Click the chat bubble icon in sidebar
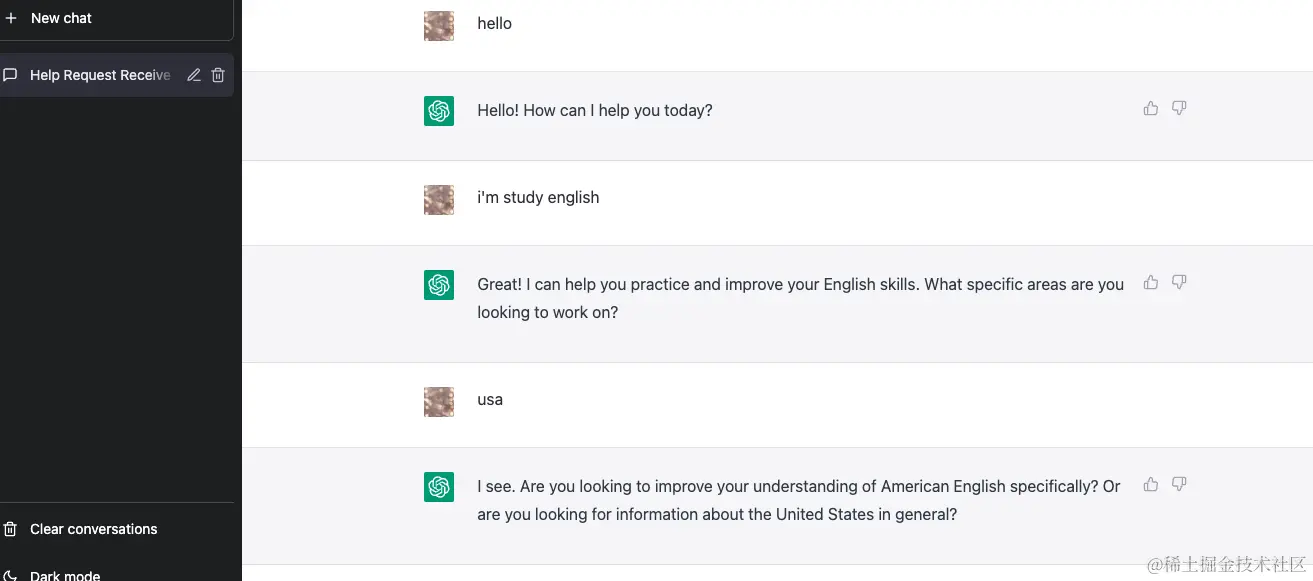 coord(11,75)
